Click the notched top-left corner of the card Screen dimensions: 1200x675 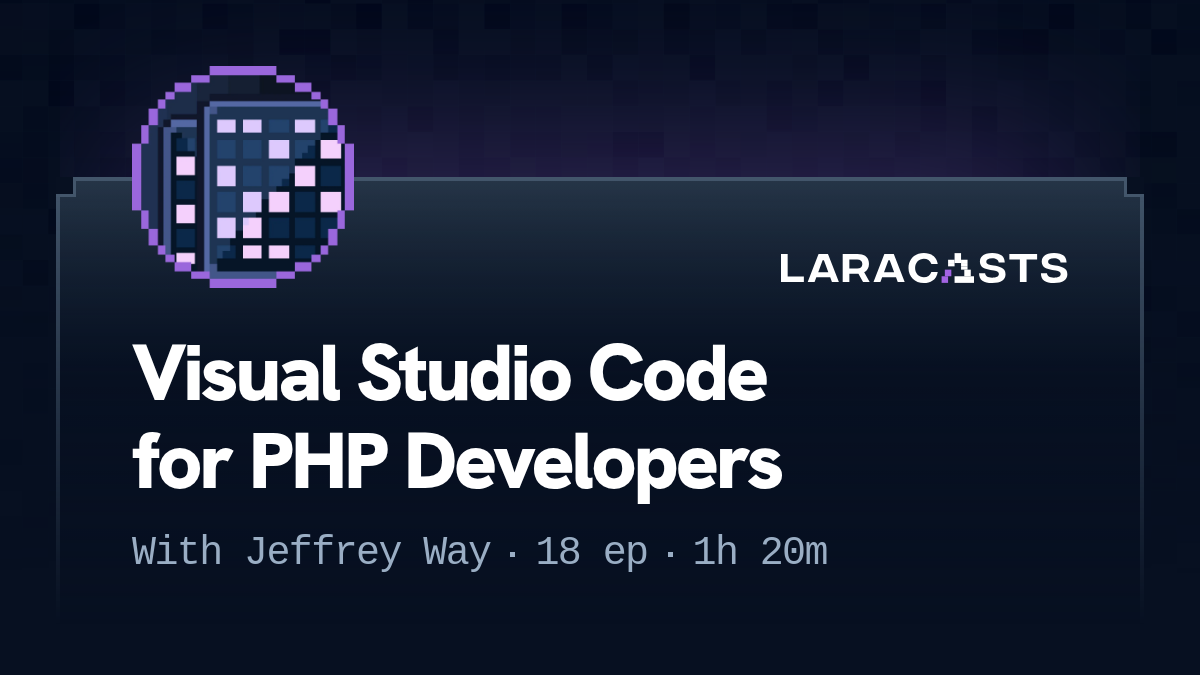[67, 188]
